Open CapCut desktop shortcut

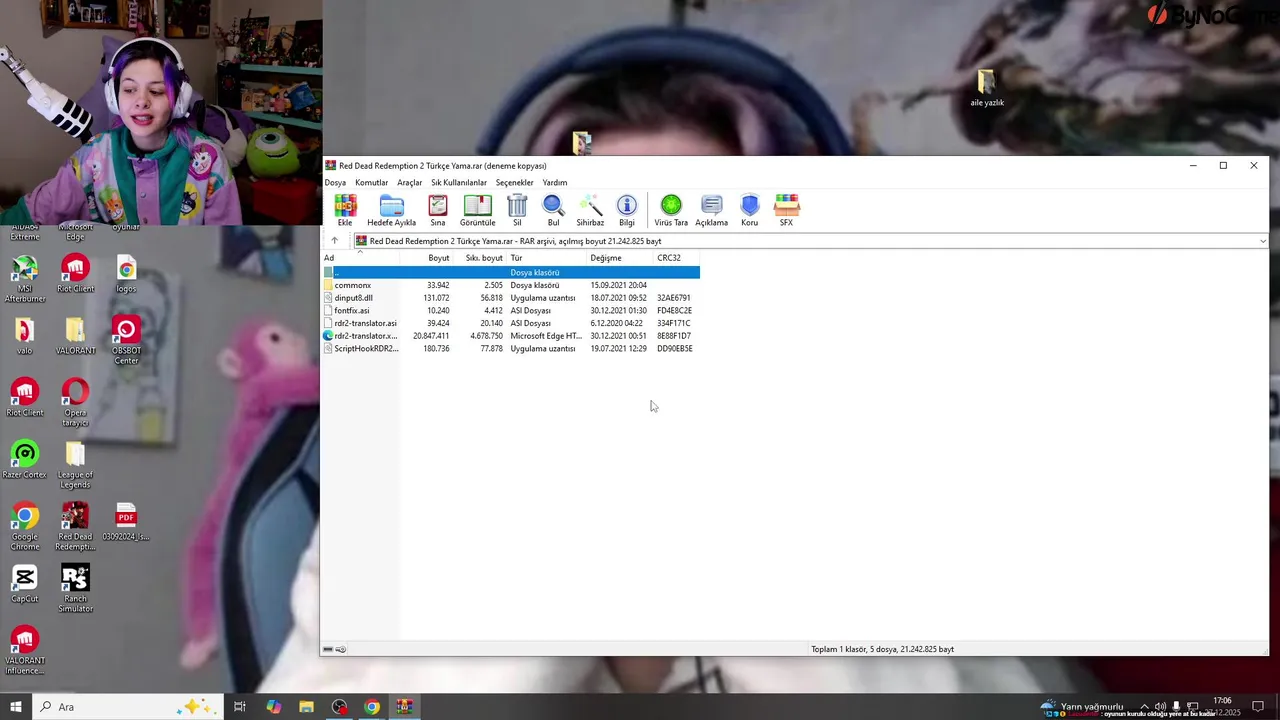click(x=25, y=585)
